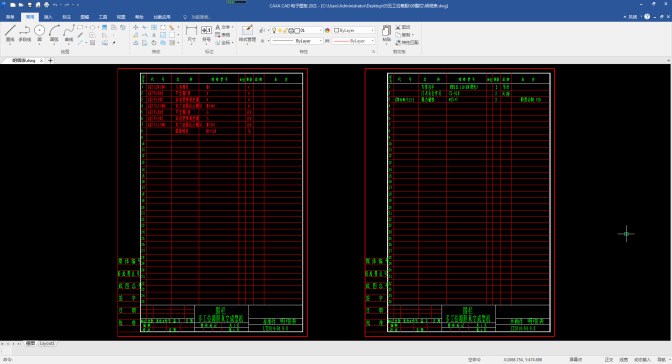Select the Polyline tool
672x364 pixels.
(x=24, y=33)
